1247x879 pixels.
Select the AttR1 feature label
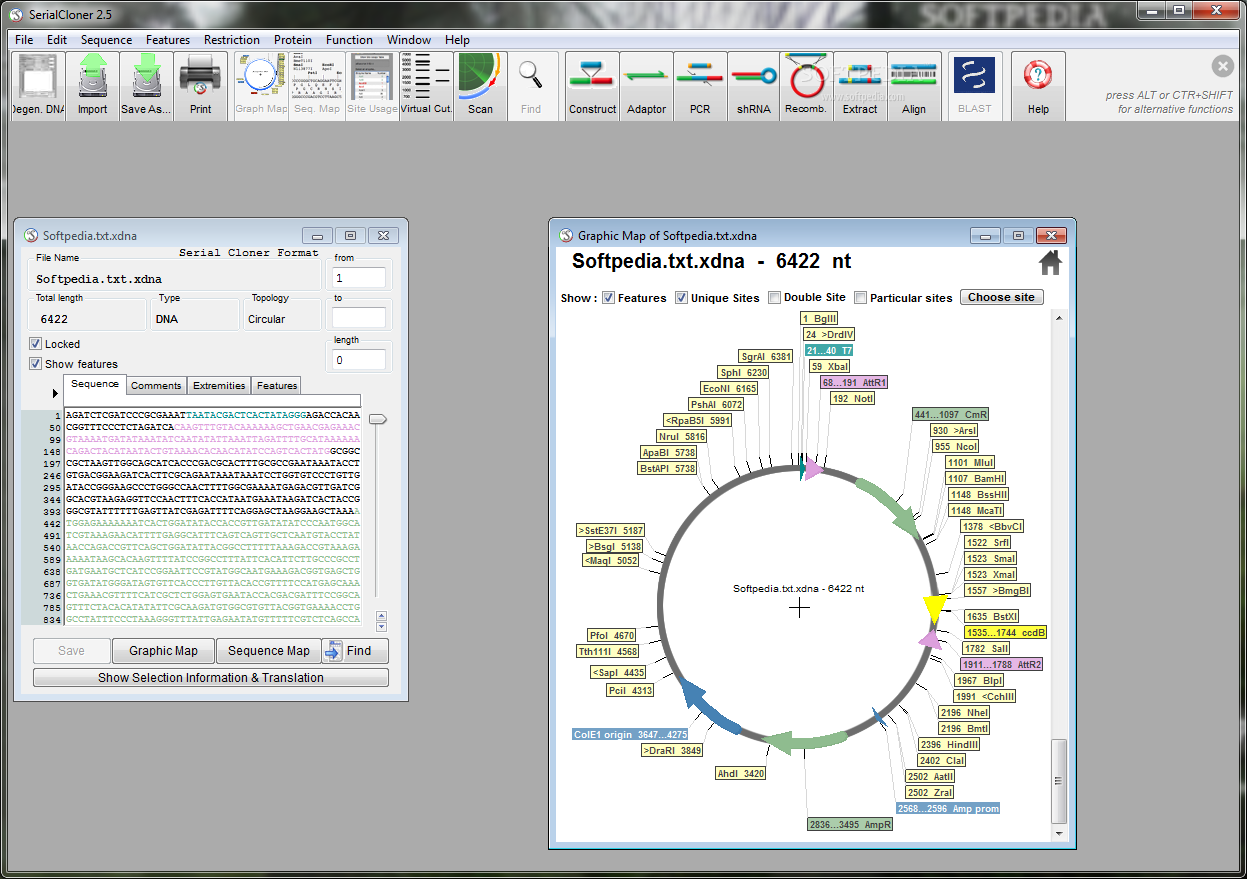pos(854,382)
